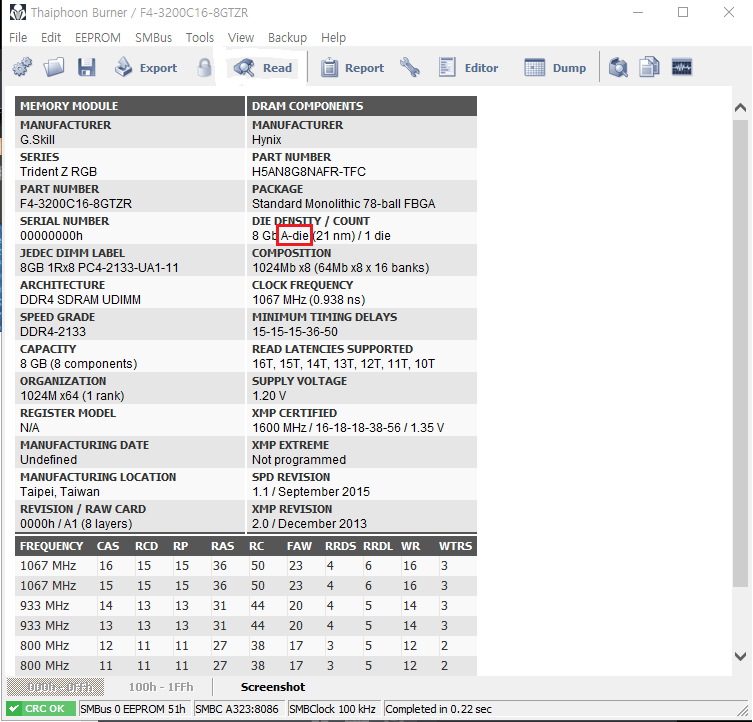Click the minimum timing delays 15-15-15-36-50
Screen dimensions: 753x722
(295, 331)
